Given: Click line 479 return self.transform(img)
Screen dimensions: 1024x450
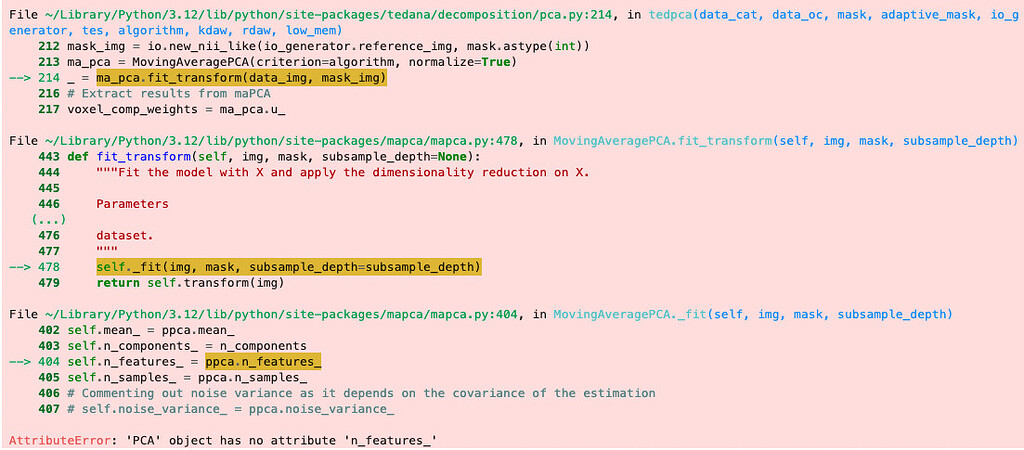Looking at the screenshot, I should pyautogui.click(x=190, y=282).
